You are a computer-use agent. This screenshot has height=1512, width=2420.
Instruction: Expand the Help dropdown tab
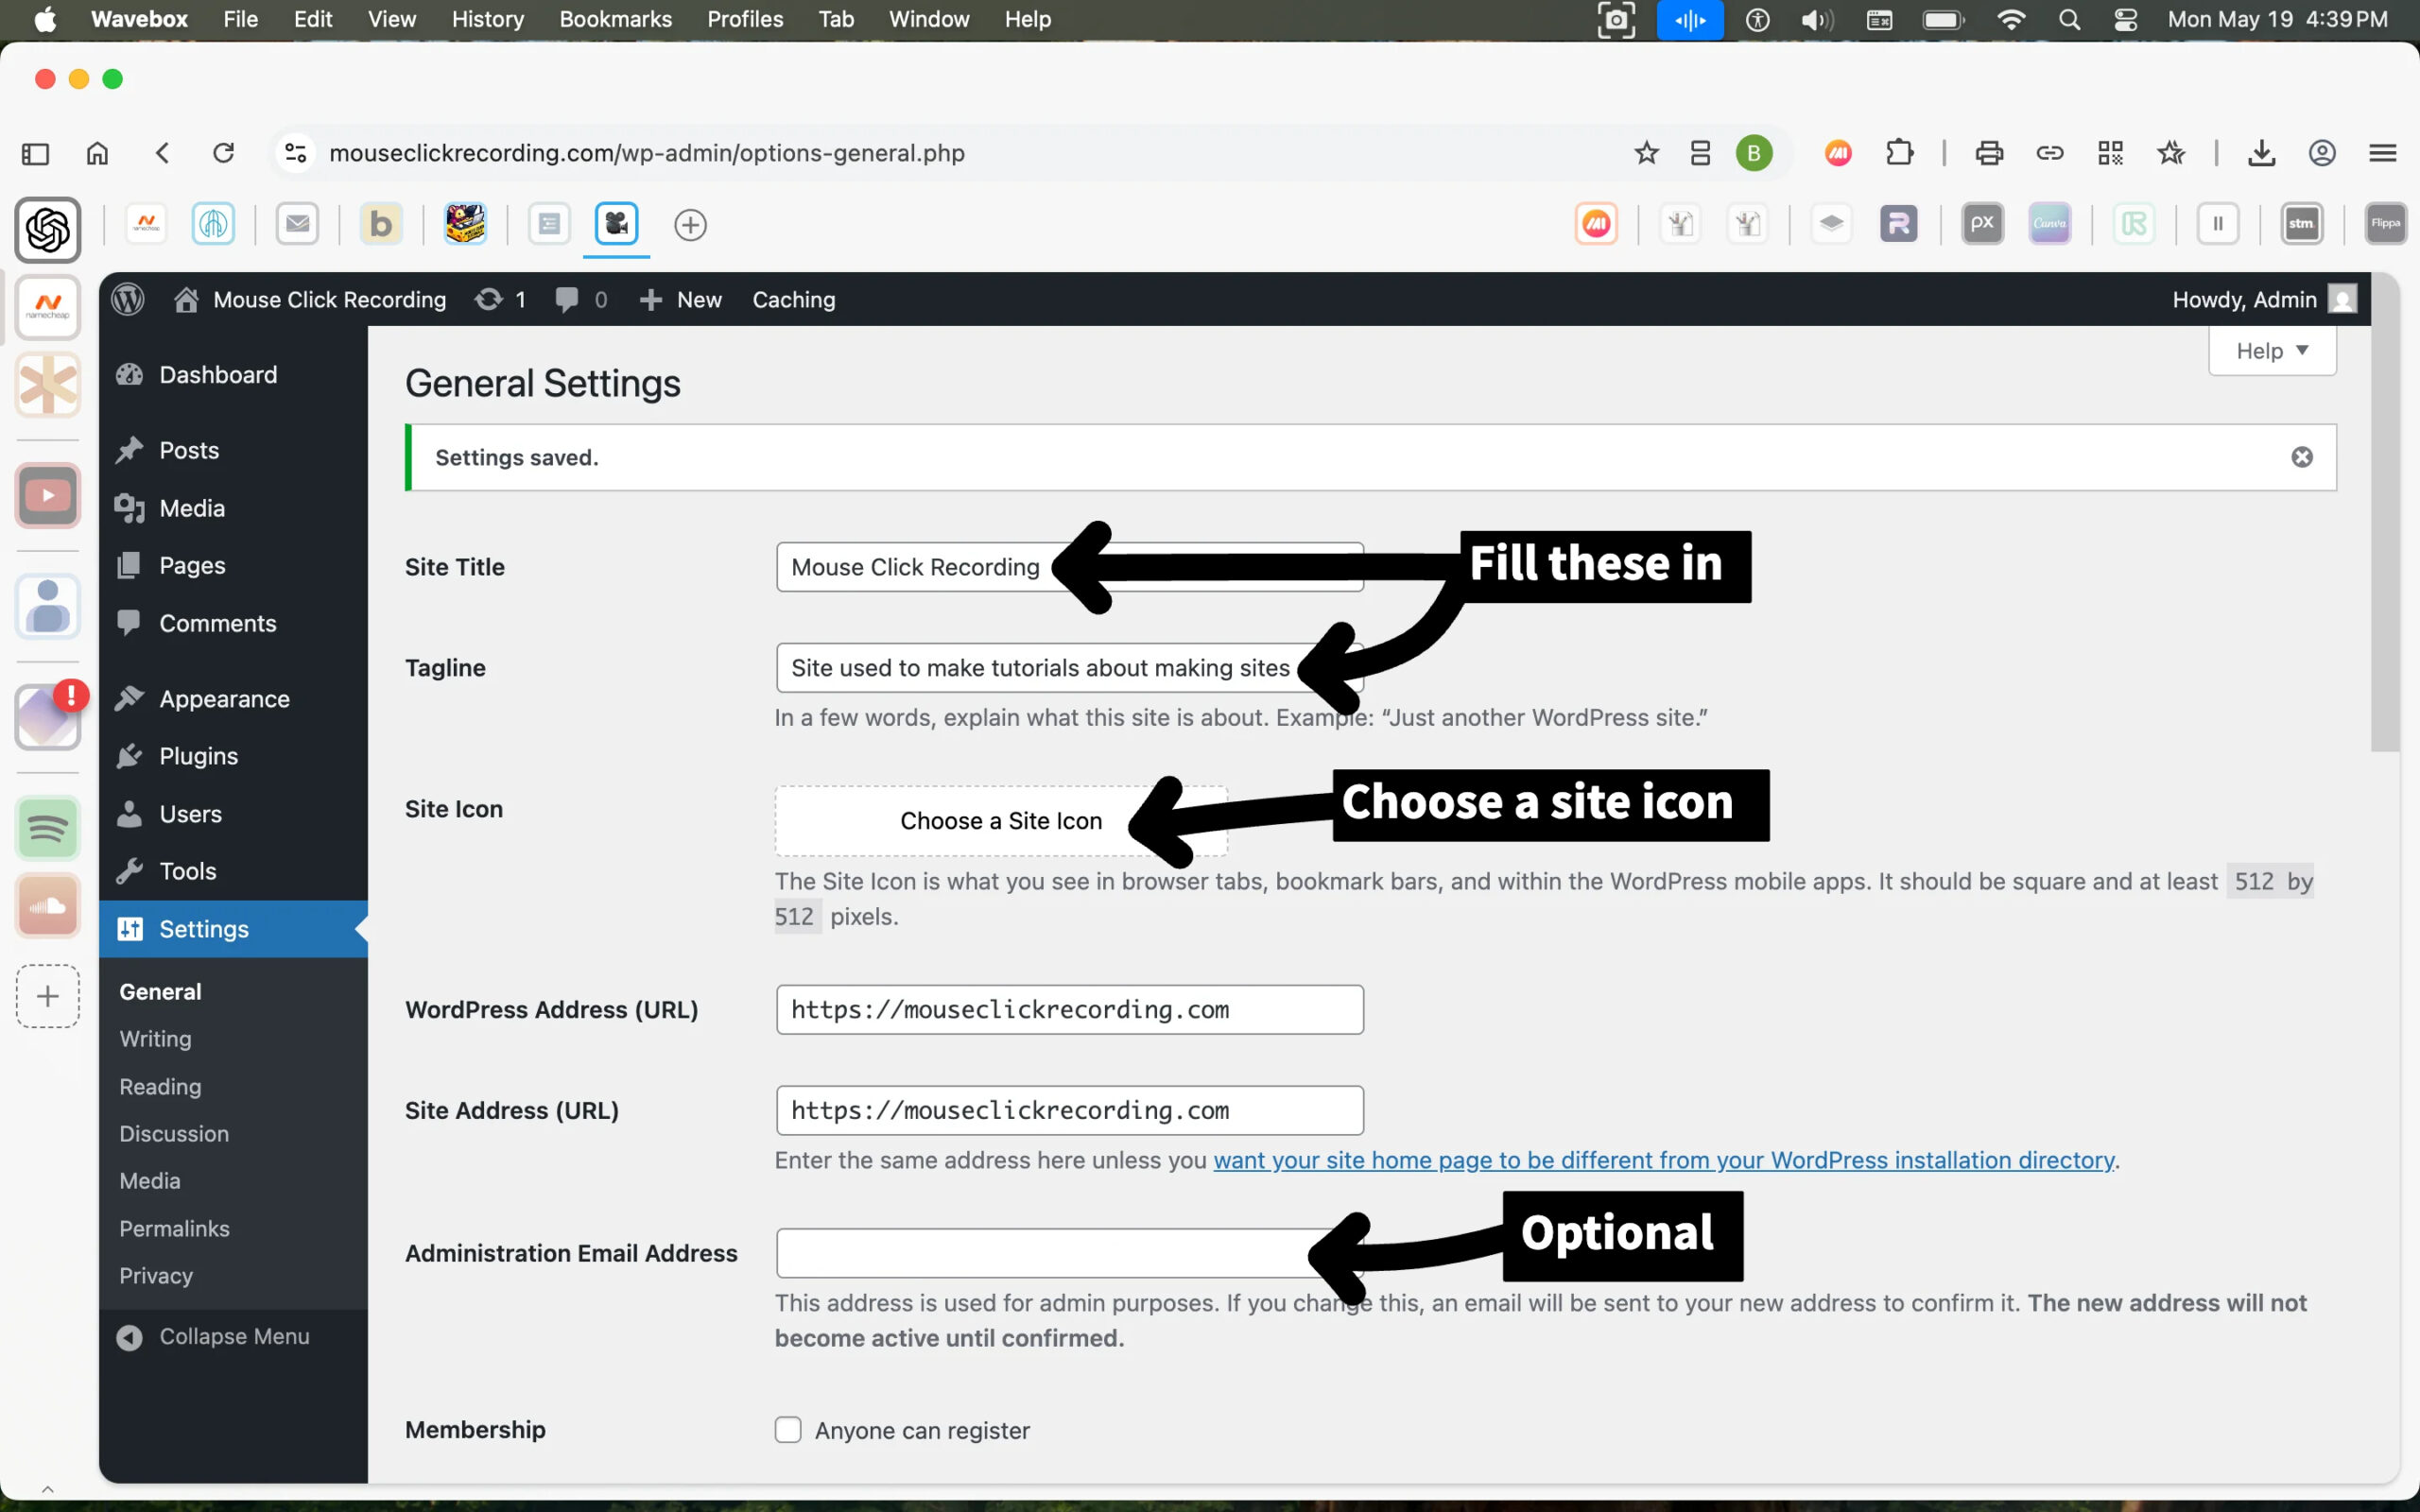(x=2271, y=351)
